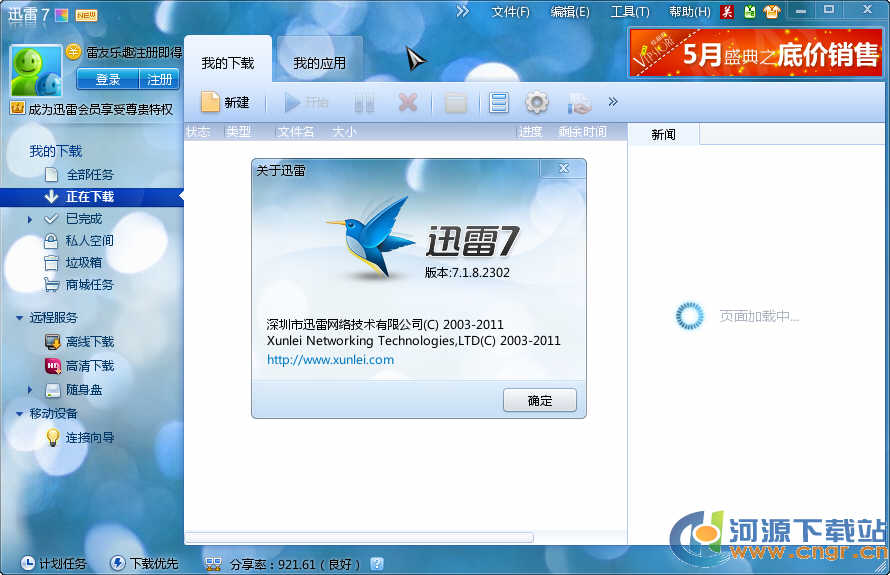Click the pause download toolbar icon
Viewport: 890px width, 575px height.
(364, 103)
